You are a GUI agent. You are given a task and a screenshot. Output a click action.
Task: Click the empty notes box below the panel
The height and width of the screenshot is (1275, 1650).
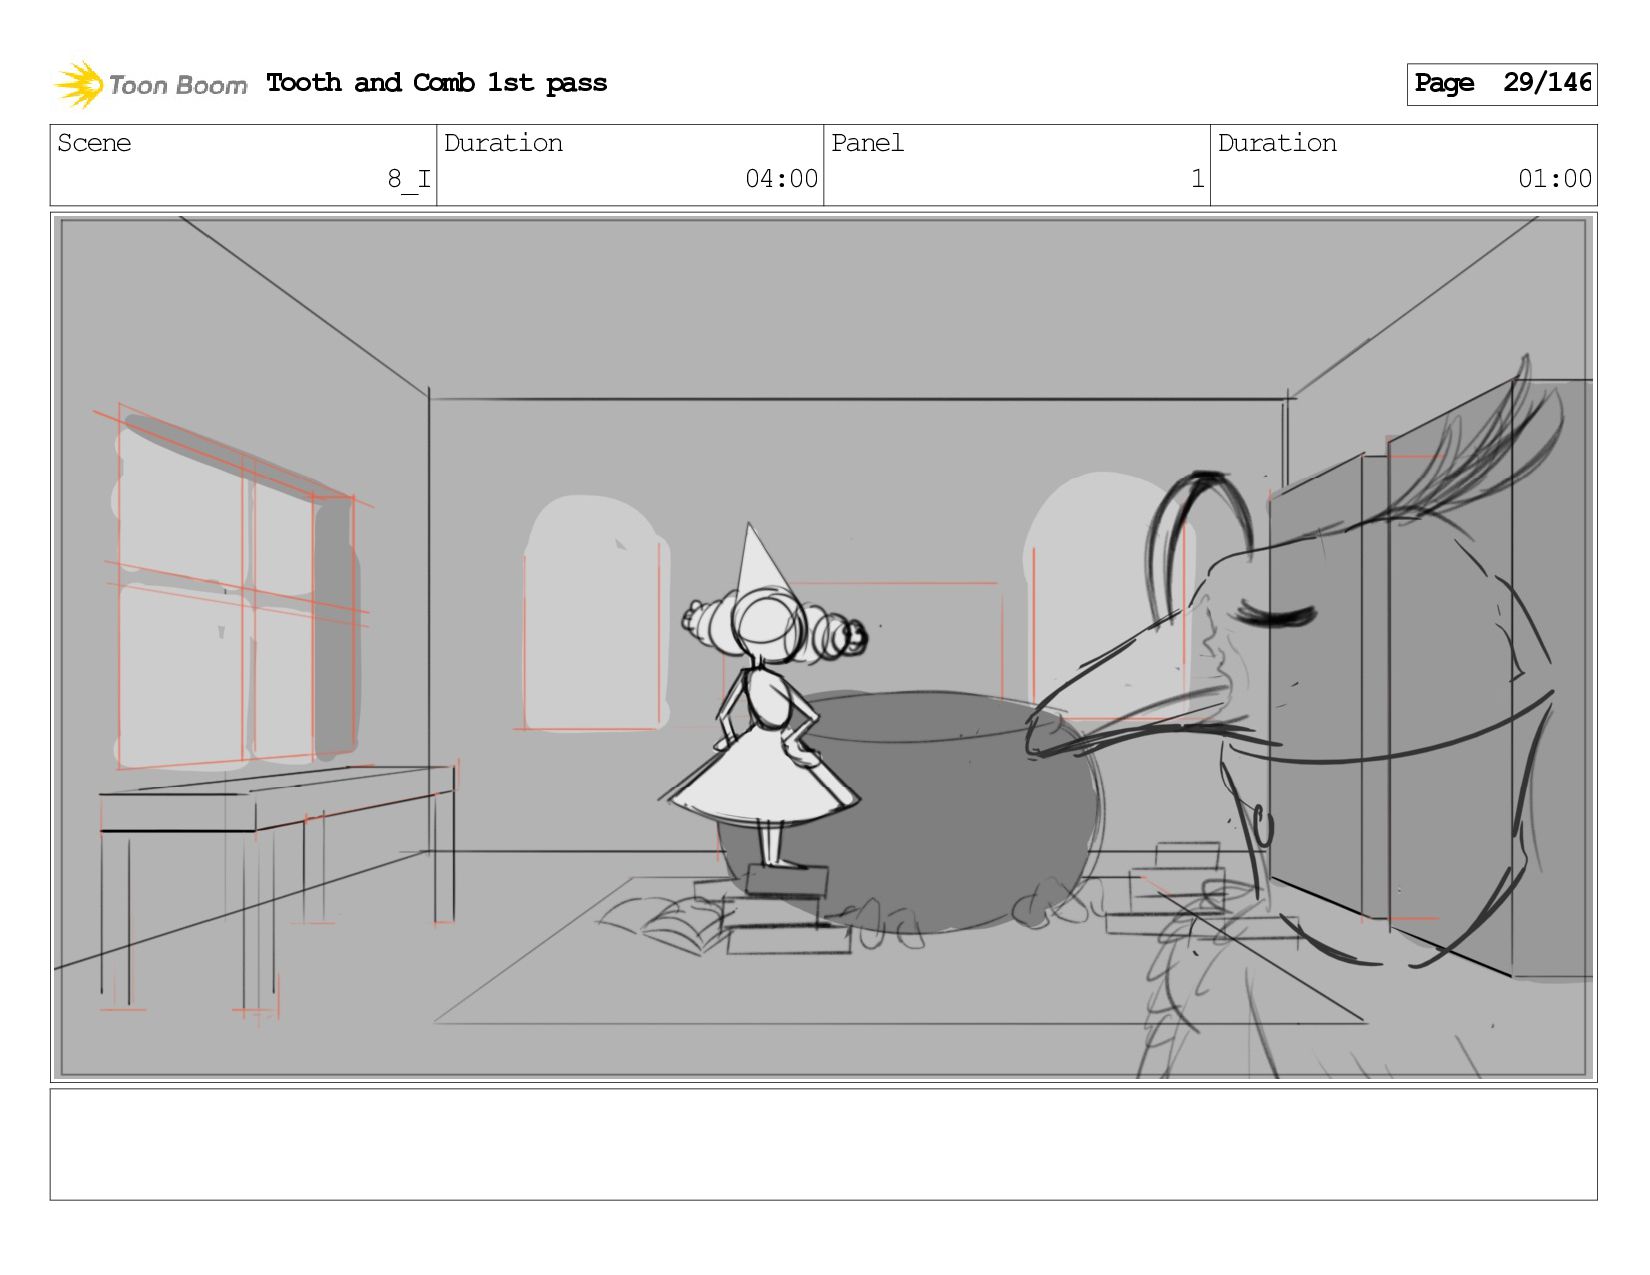tap(823, 1144)
